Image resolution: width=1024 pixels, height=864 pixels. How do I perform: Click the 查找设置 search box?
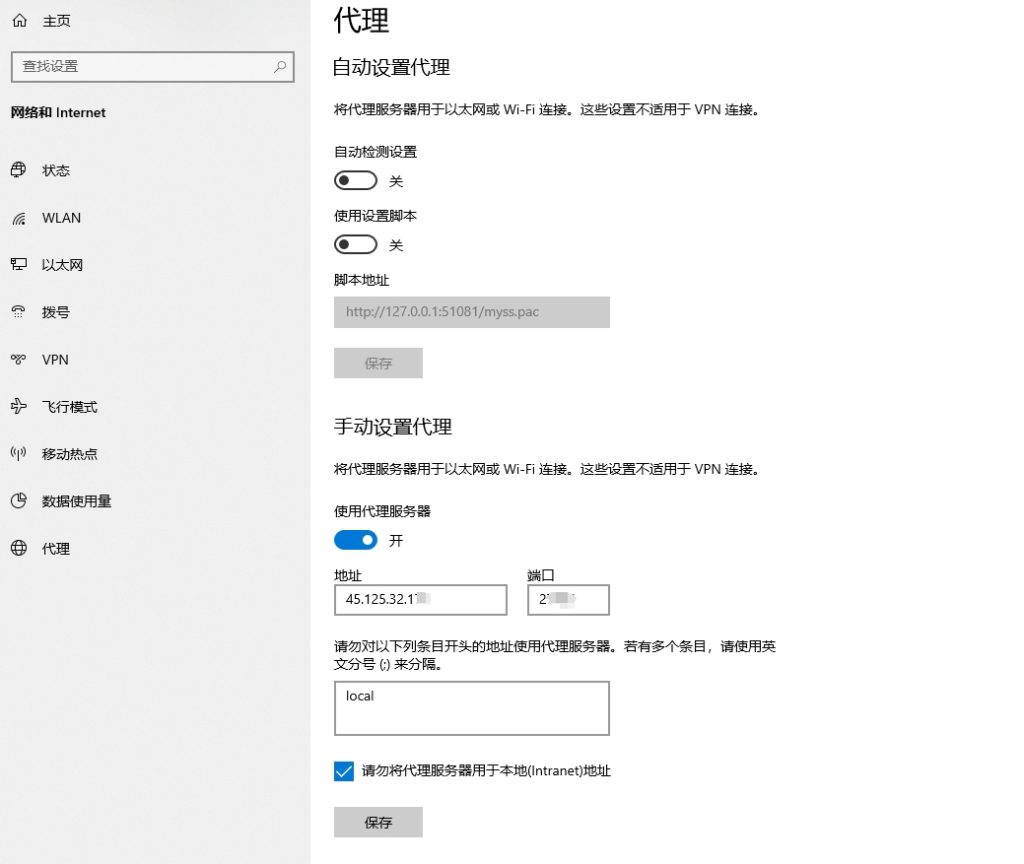[152, 67]
